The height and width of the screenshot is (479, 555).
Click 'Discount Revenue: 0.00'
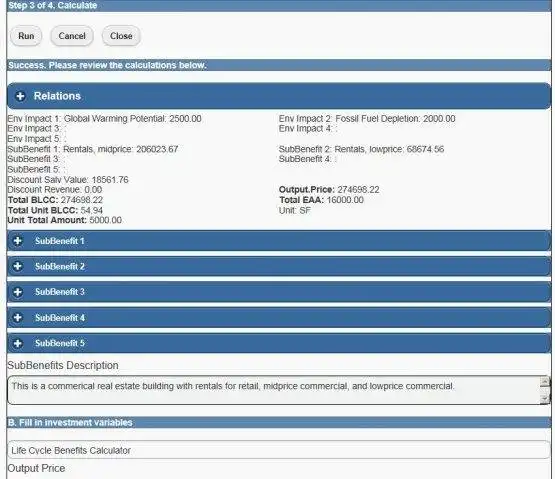pos(55,190)
